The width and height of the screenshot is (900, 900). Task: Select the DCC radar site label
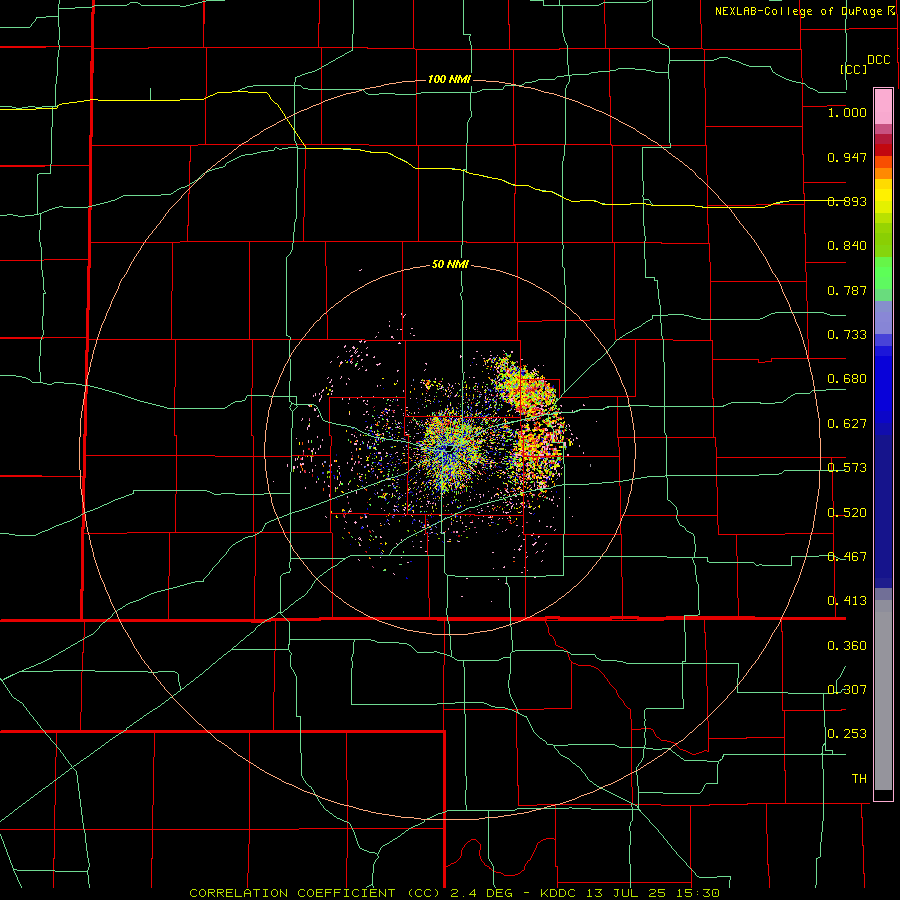(x=878, y=60)
